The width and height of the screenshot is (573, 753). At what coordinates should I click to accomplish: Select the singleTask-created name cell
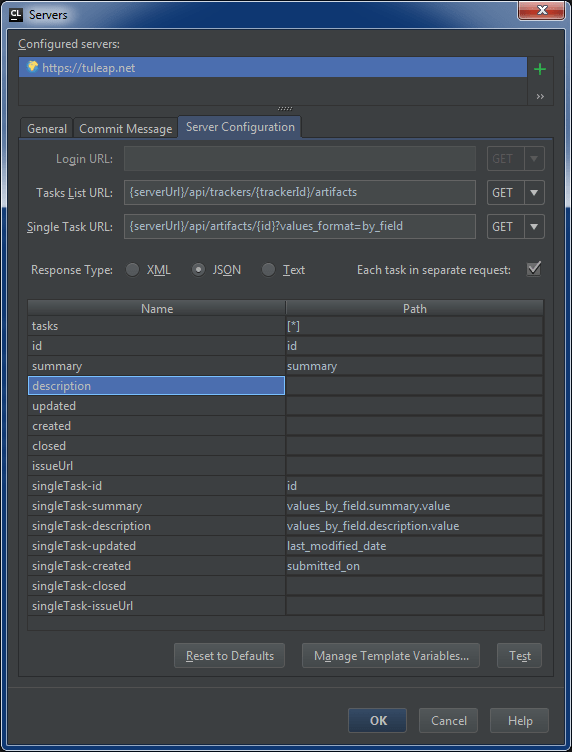pos(157,566)
